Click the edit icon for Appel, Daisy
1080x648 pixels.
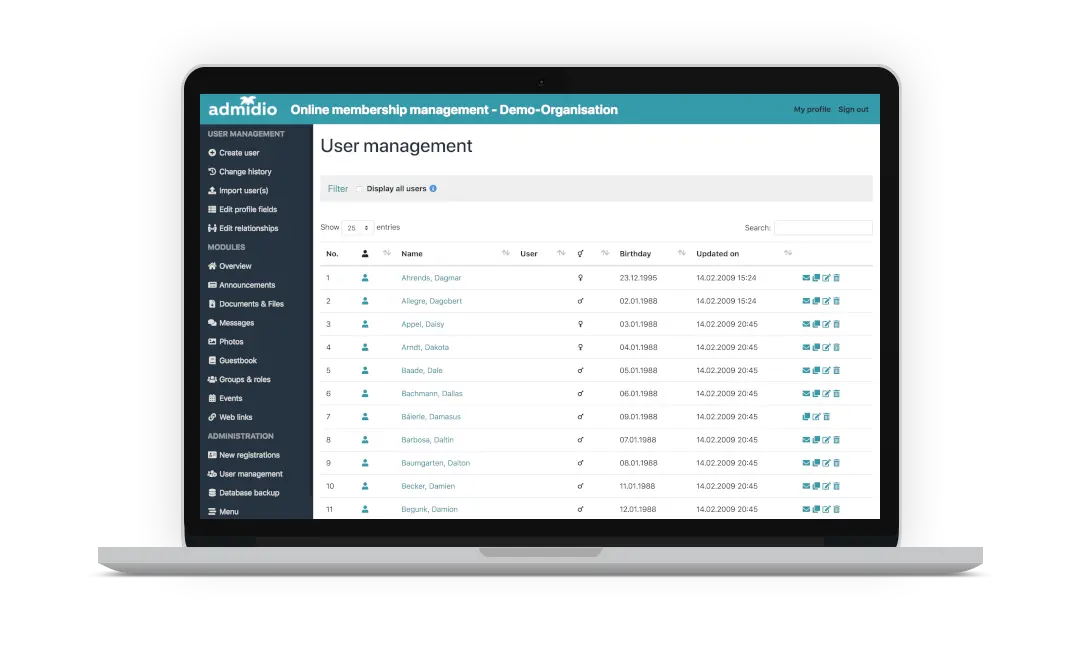(x=827, y=324)
